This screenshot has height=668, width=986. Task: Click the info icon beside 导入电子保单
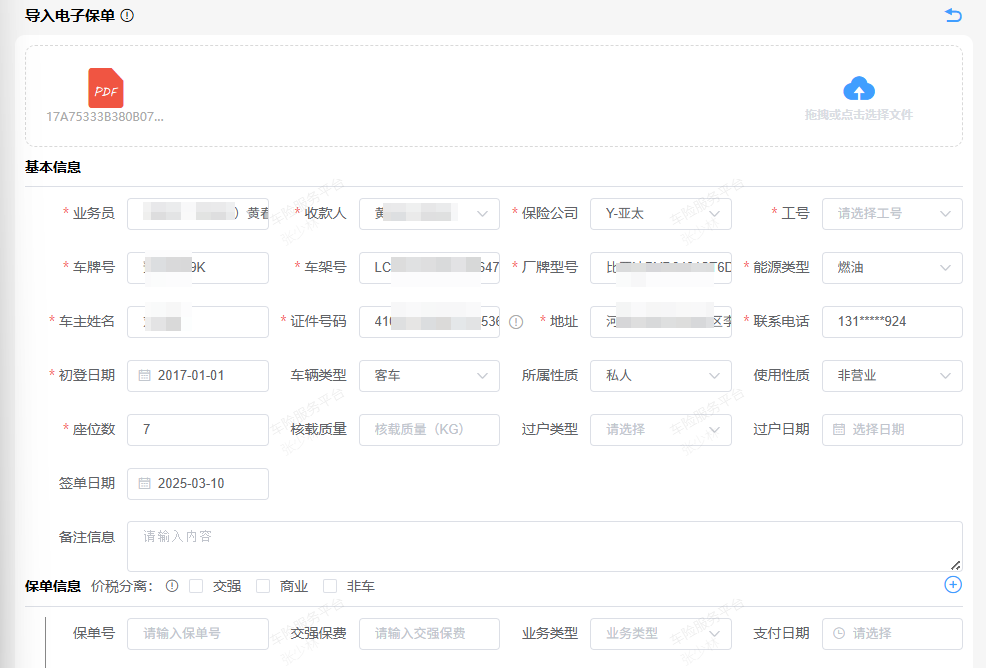(x=127, y=16)
